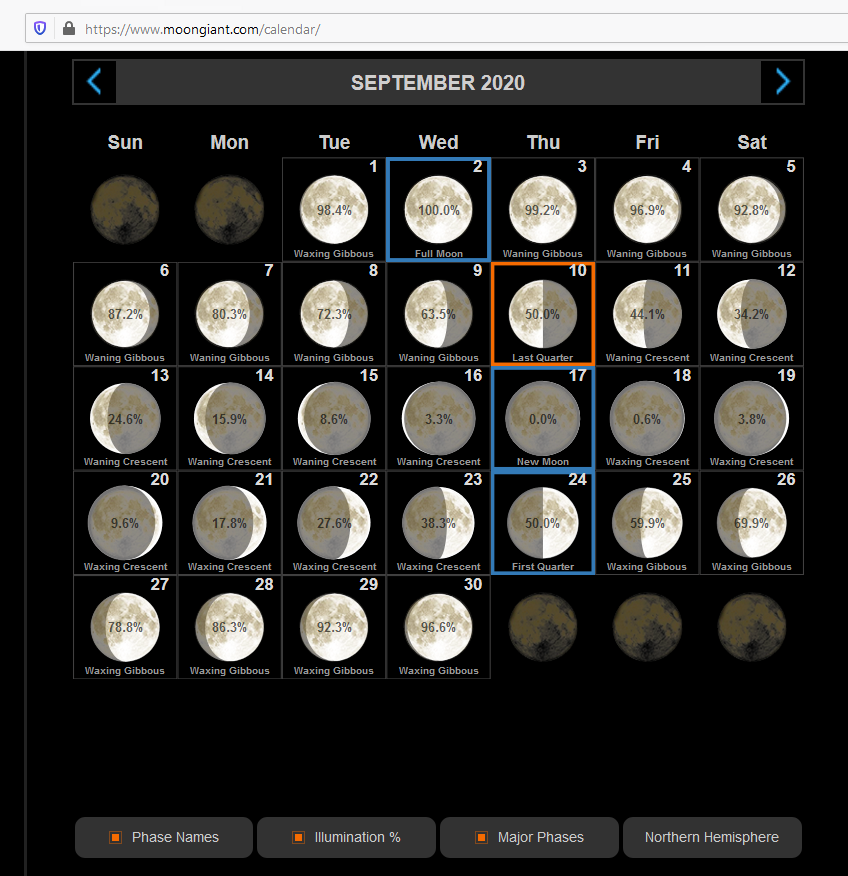The image size is (848, 876).
Task: Open September 1 Waxing Gibbous moon
Action: pos(334,210)
